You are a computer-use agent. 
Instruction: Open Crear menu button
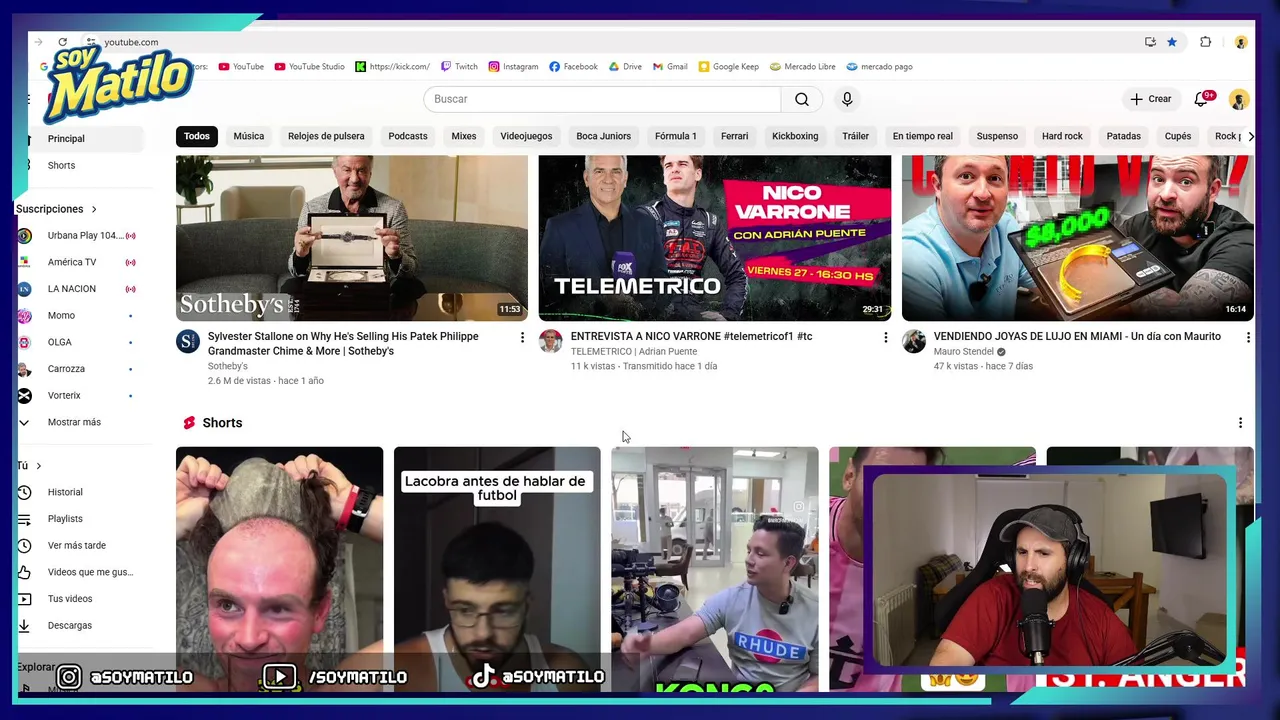(x=1151, y=99)
